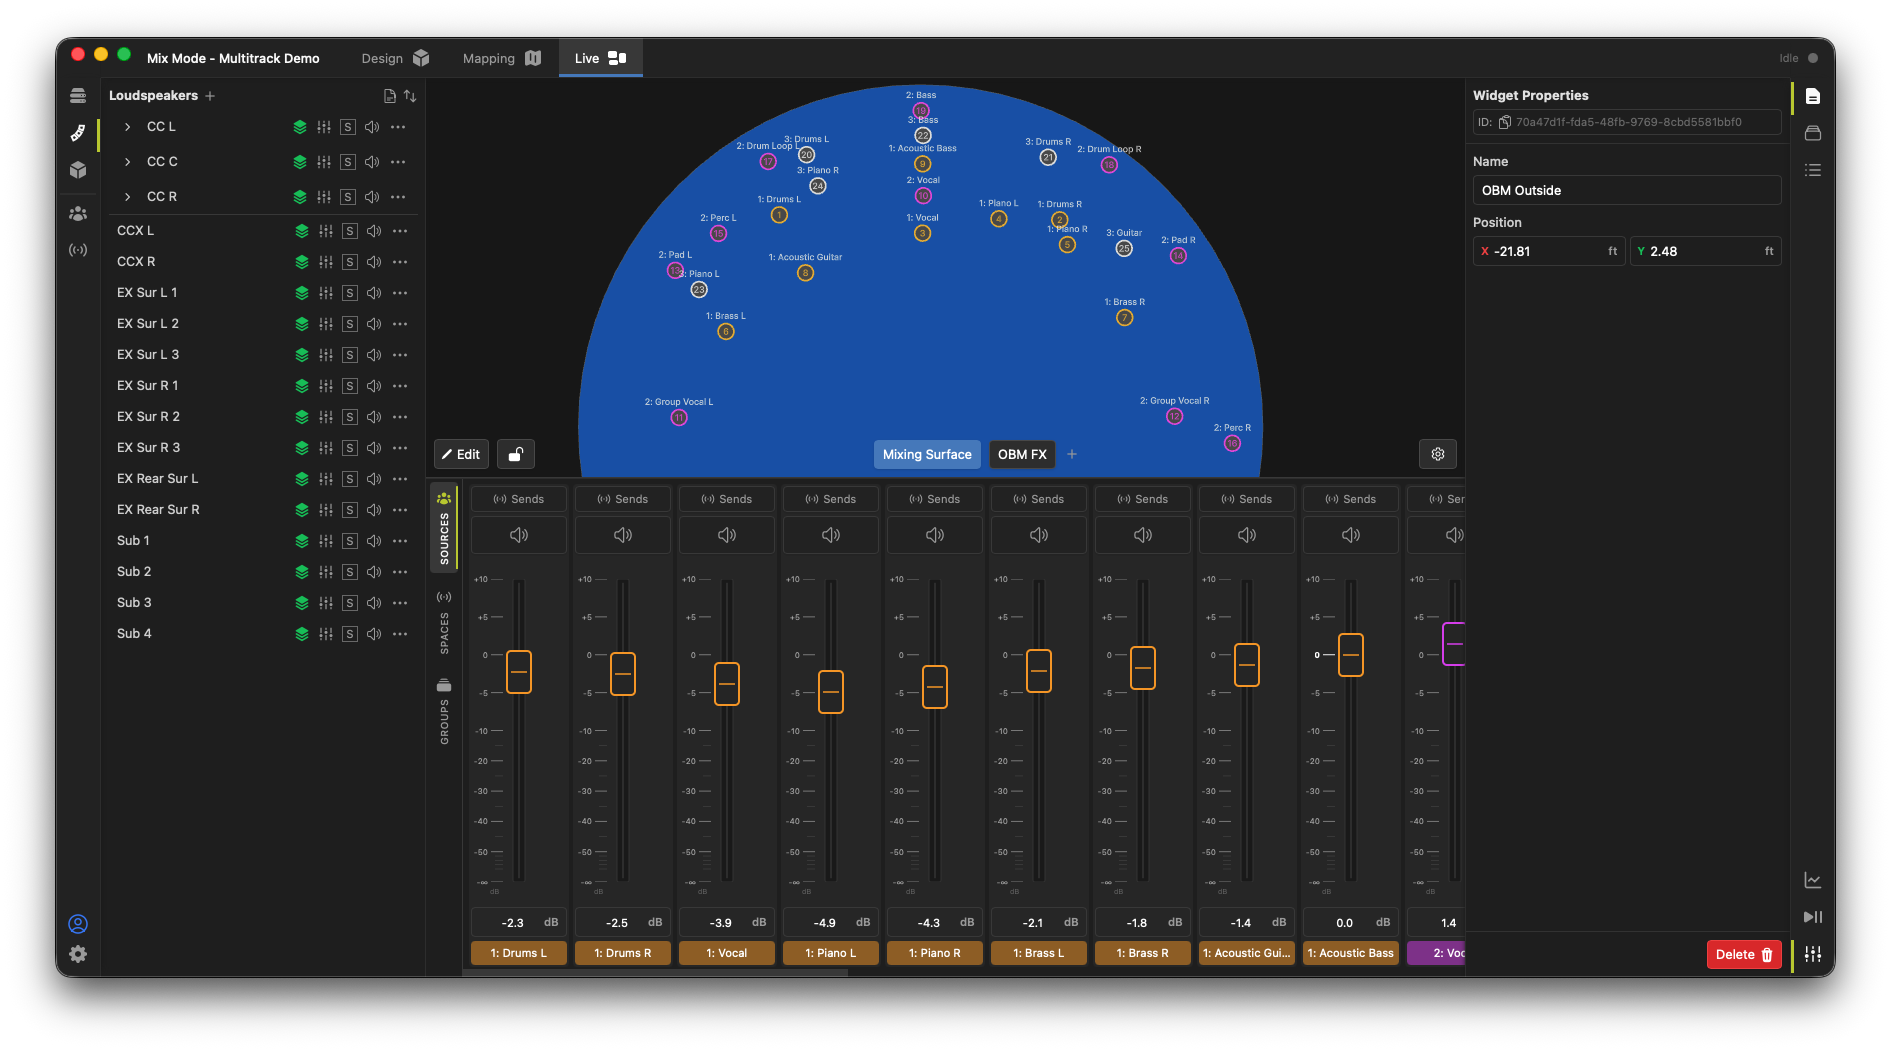1891x1051 pixels.
Task: Select the Live tab
Action: pos(600,58)
